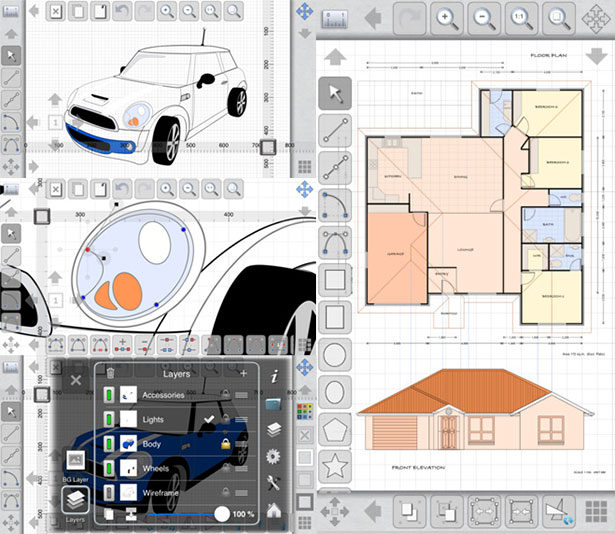615x534 pixels.
Task: Open the wrench tools menu item
Action: coord(273,483)
